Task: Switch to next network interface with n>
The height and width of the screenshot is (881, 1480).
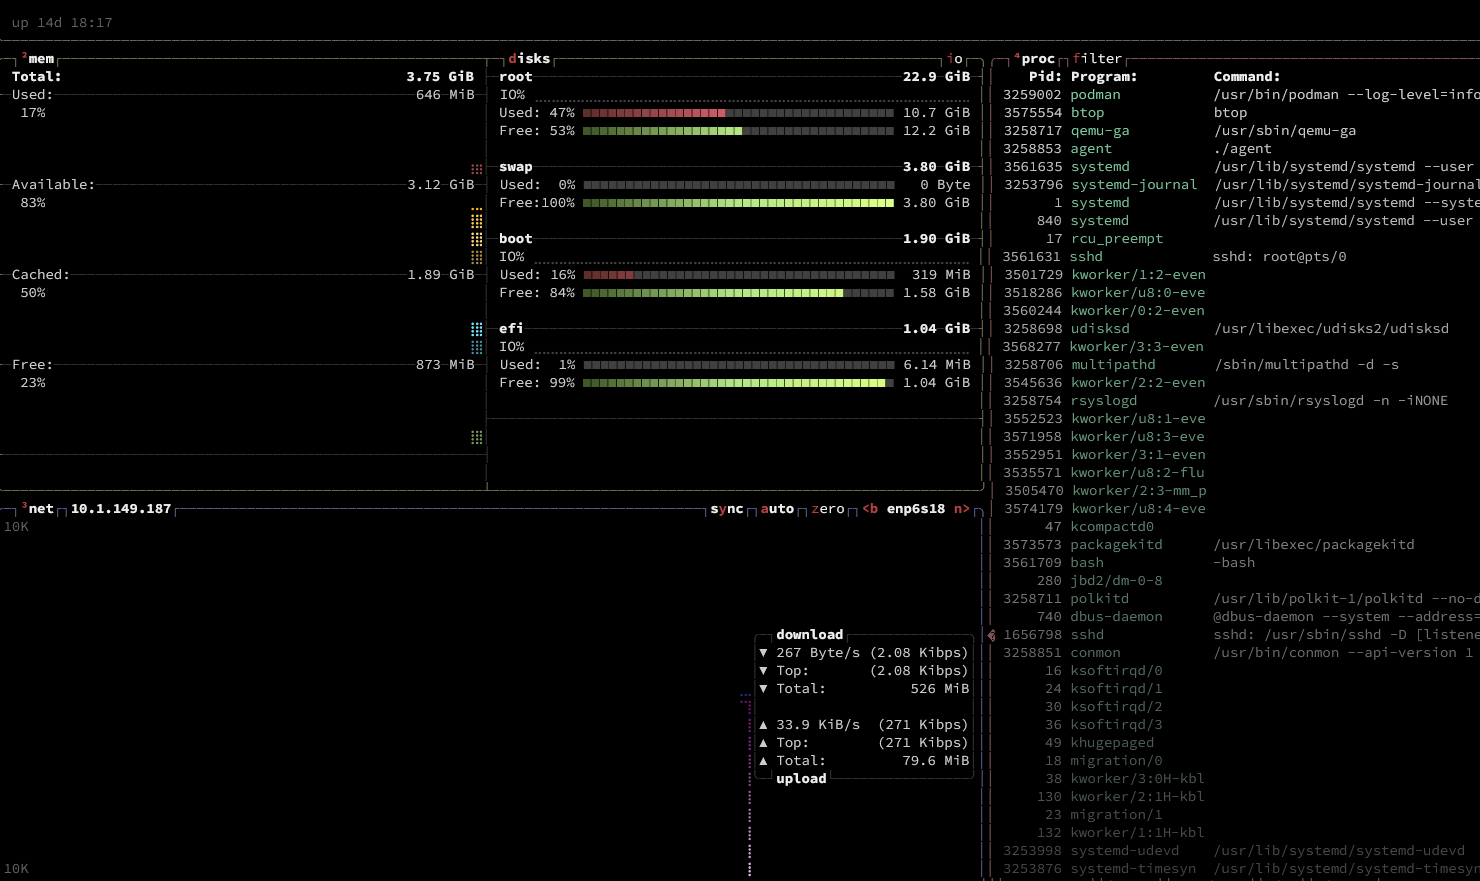Action: point(961,509)
